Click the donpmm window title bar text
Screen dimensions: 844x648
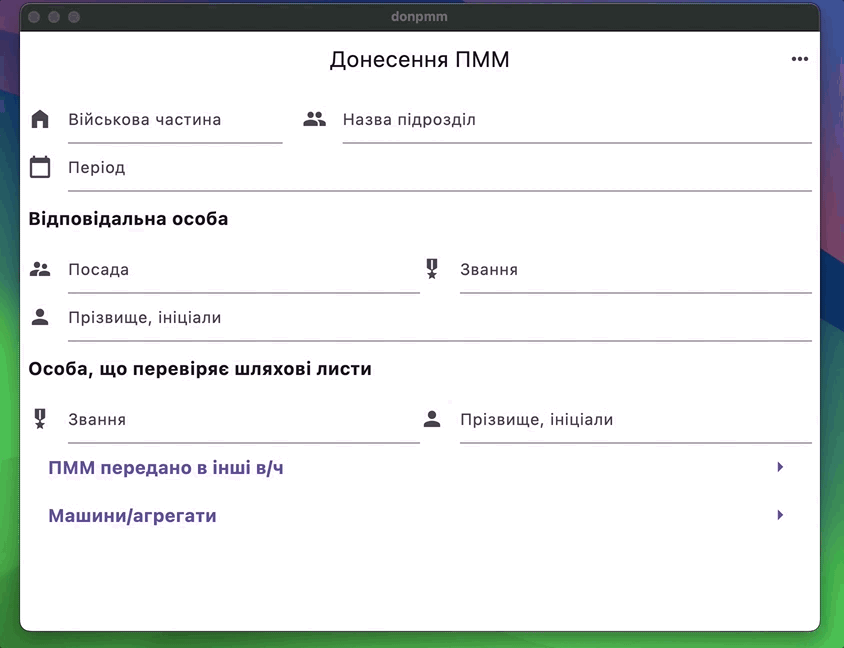[419, 17]
